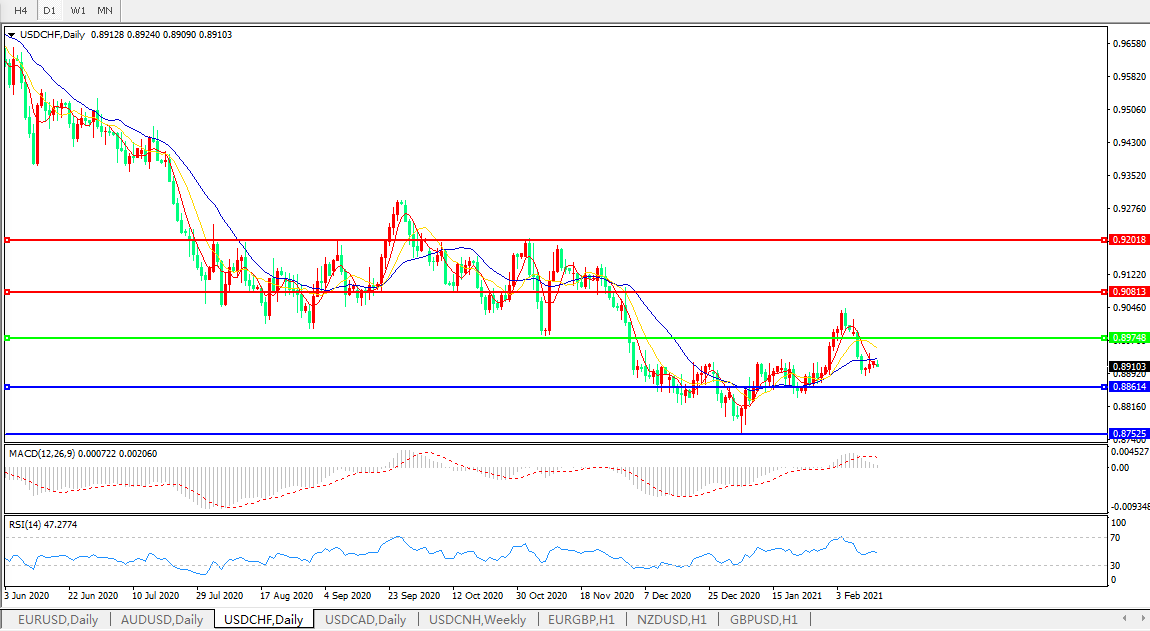
Task: Select the red 0.92018 price label
Action: tap(1129, 240)
